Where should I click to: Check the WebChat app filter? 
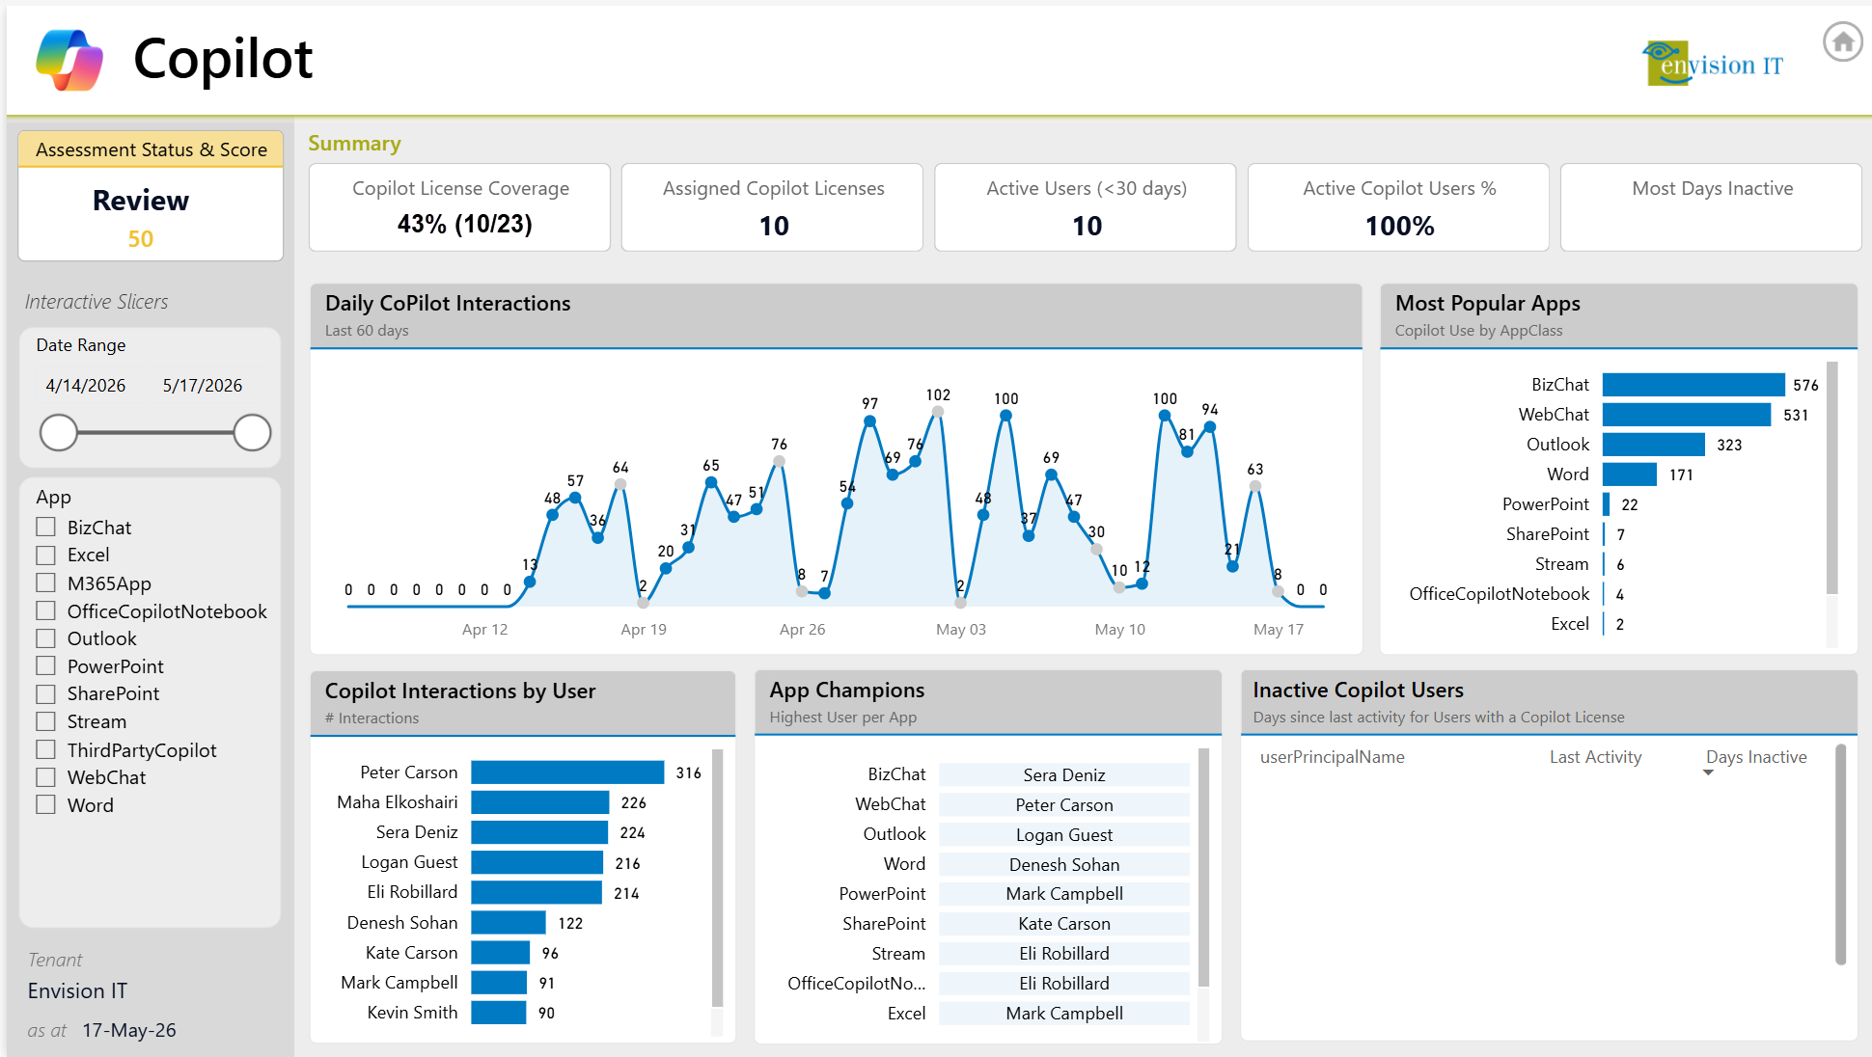click(46, 777)
